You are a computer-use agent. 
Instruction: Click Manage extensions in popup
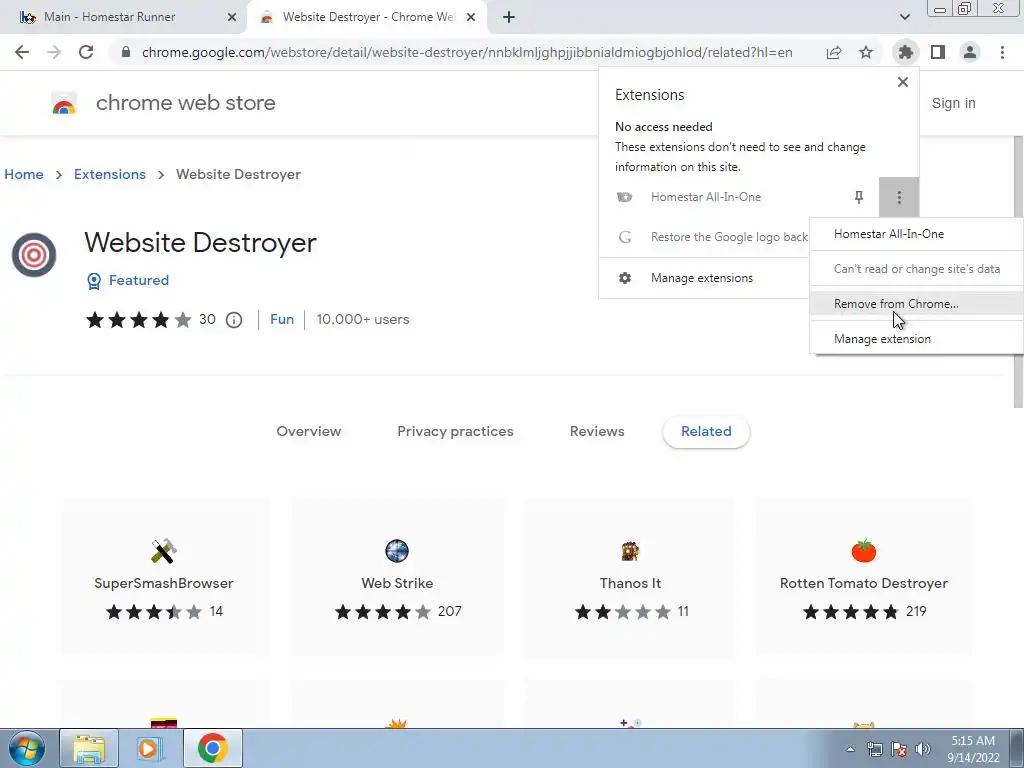[x=702, y=278]
